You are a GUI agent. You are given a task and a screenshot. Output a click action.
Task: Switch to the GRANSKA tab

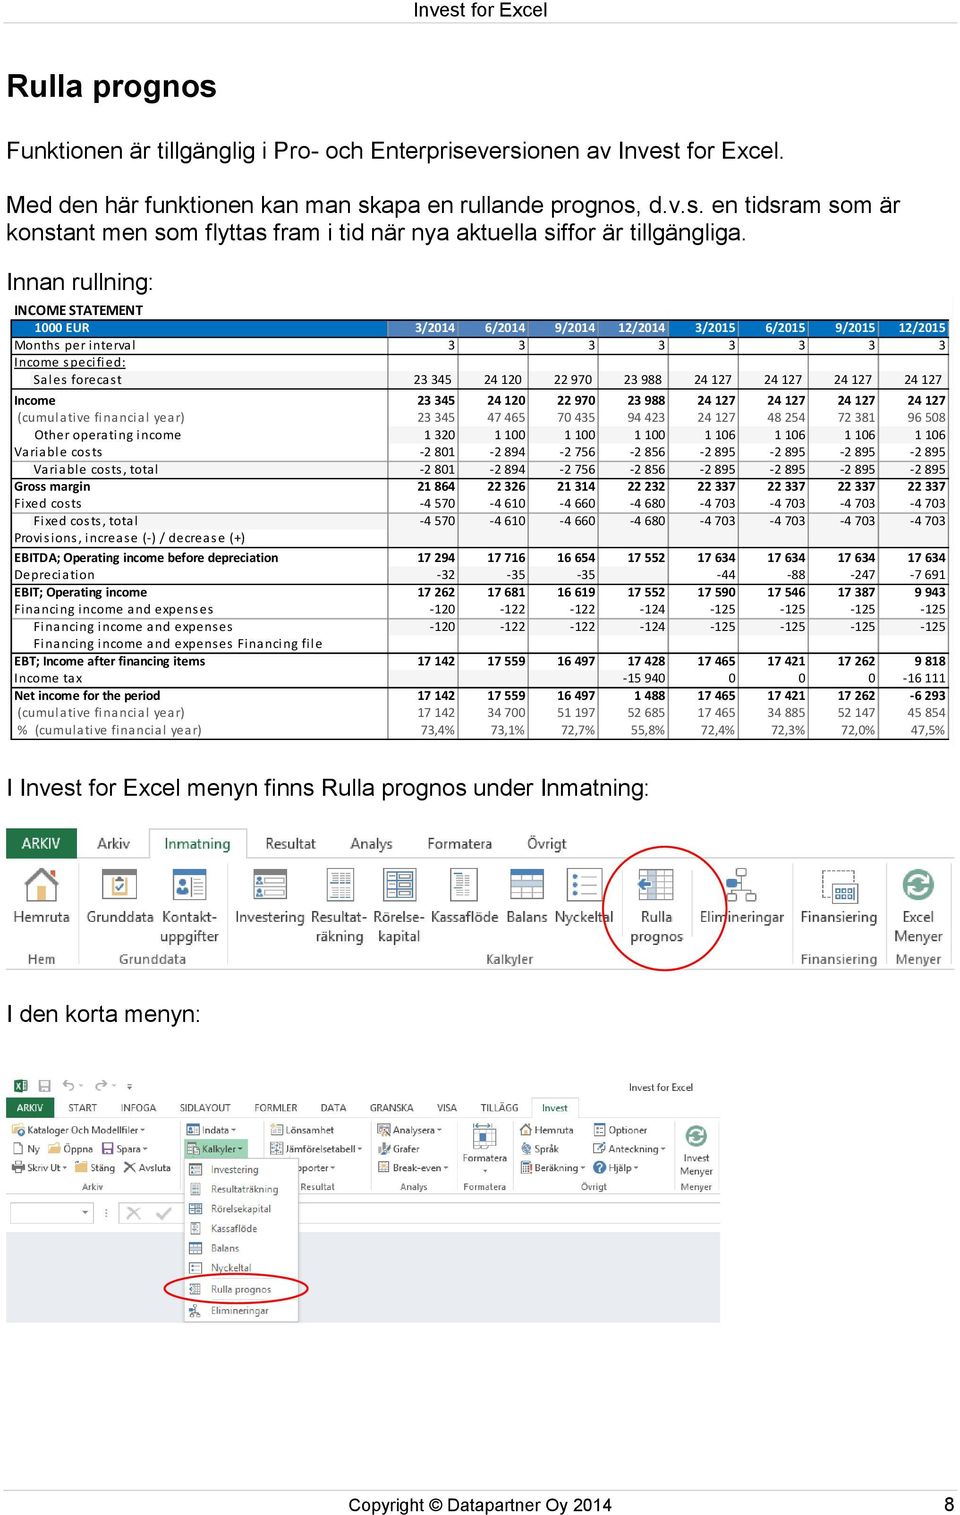pyautogui.click(x=392, y=1108)
